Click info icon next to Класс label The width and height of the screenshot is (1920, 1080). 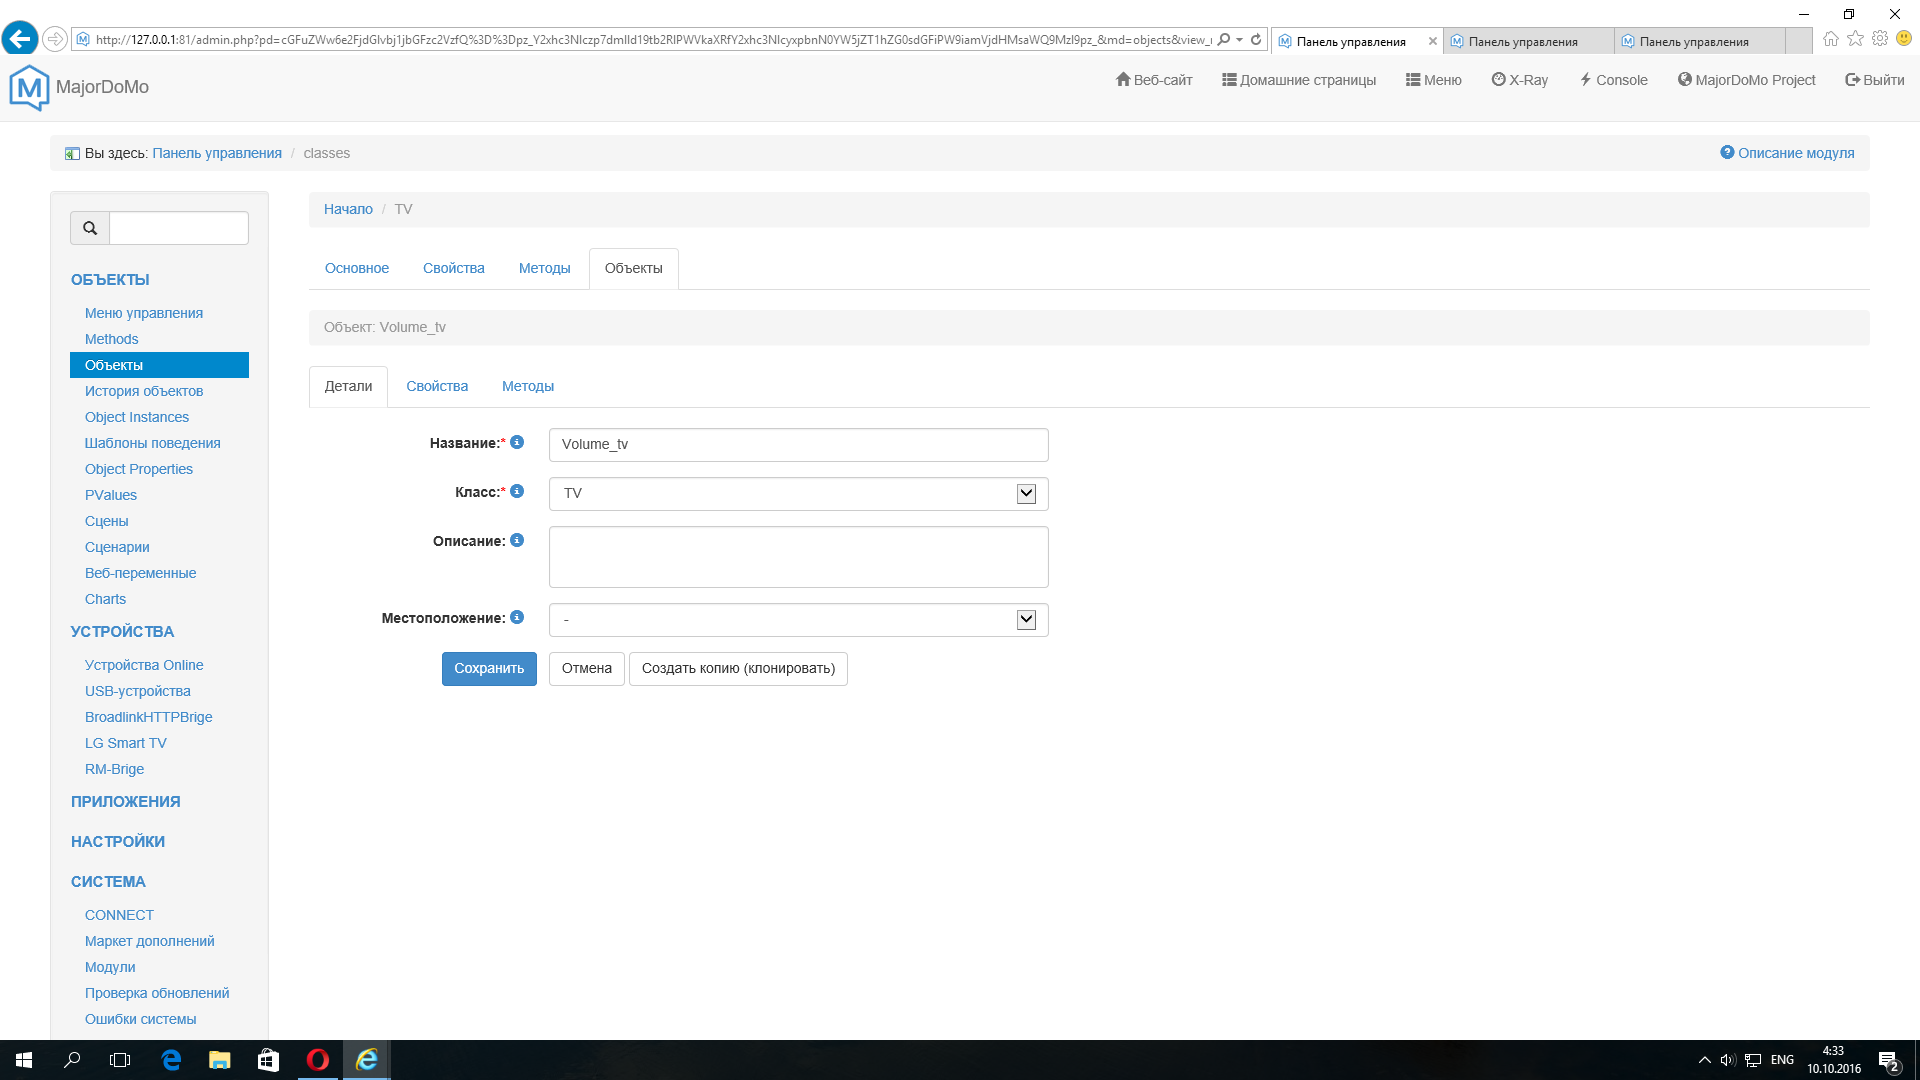[x=517, y=491]
